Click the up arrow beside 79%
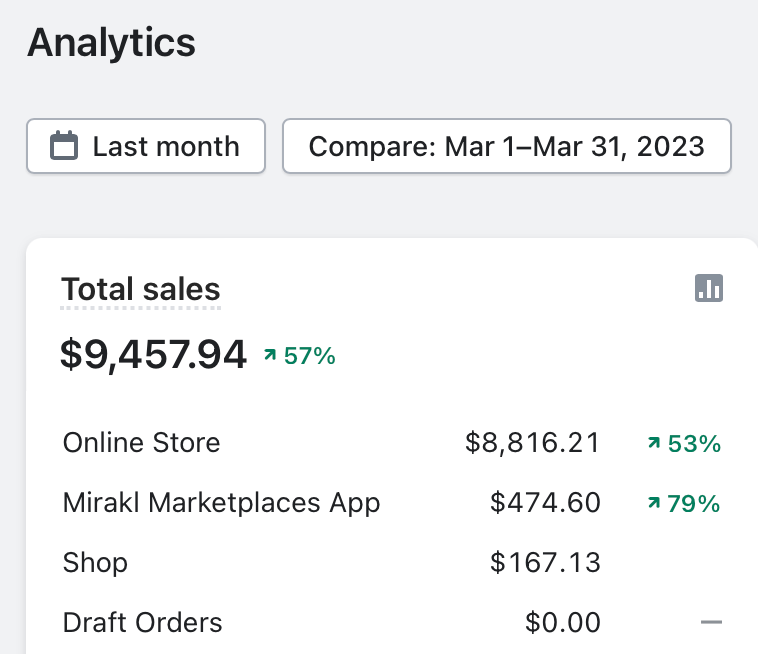 (x=654, y=503)
